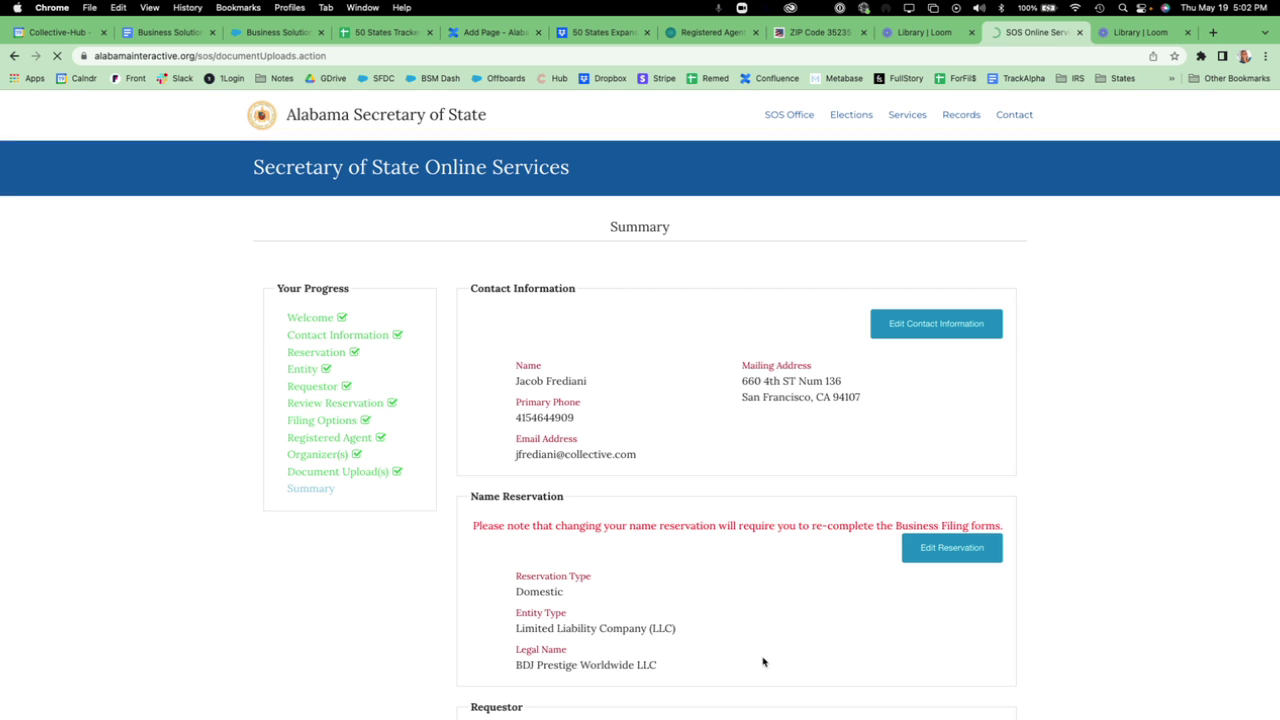Image resolution: width=1280 pixels, height=720 pixels.
Task: Go to the SOS Office page
Action: tap(789, 115)
